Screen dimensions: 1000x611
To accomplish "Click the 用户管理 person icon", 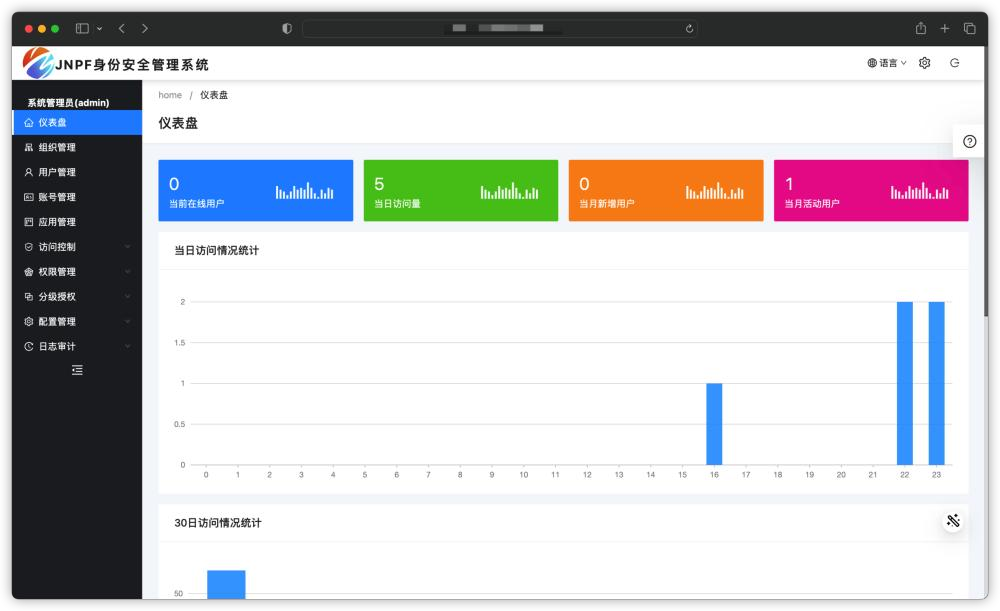I will (x=29, y=172).
